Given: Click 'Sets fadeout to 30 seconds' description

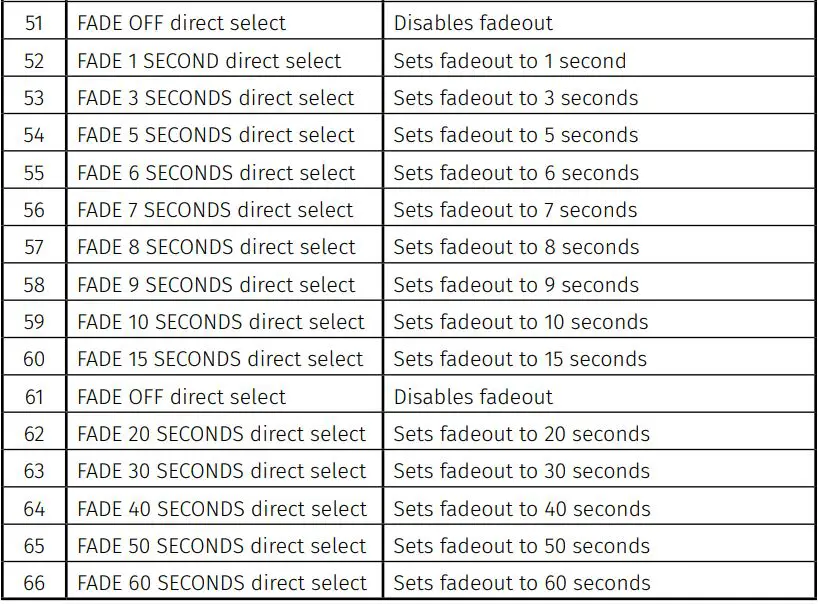Looking at the screenshot, I should 521,471.
